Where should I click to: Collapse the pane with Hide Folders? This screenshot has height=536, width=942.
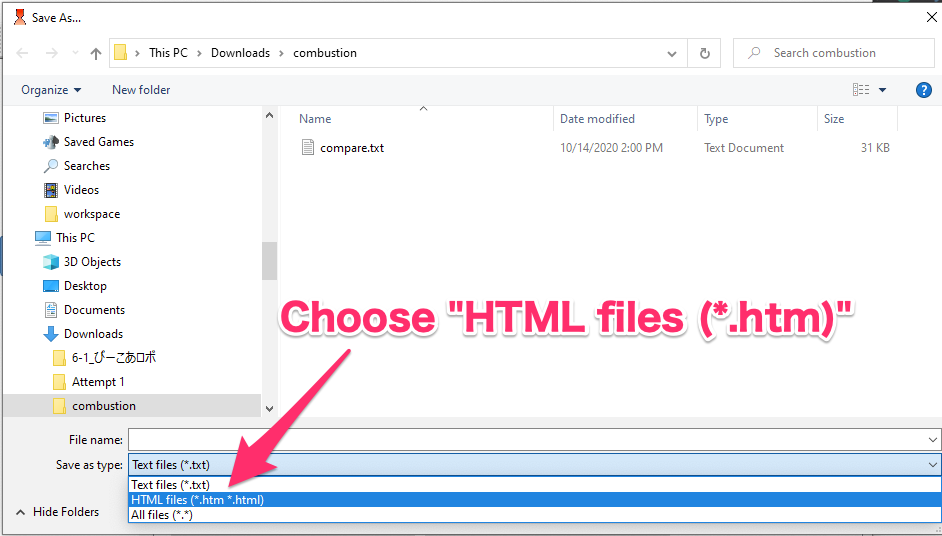tap(57, 512)
